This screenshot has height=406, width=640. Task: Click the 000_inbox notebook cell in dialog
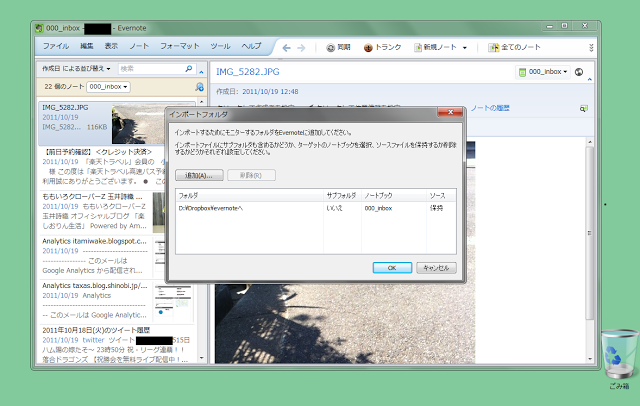click(378, 208)
